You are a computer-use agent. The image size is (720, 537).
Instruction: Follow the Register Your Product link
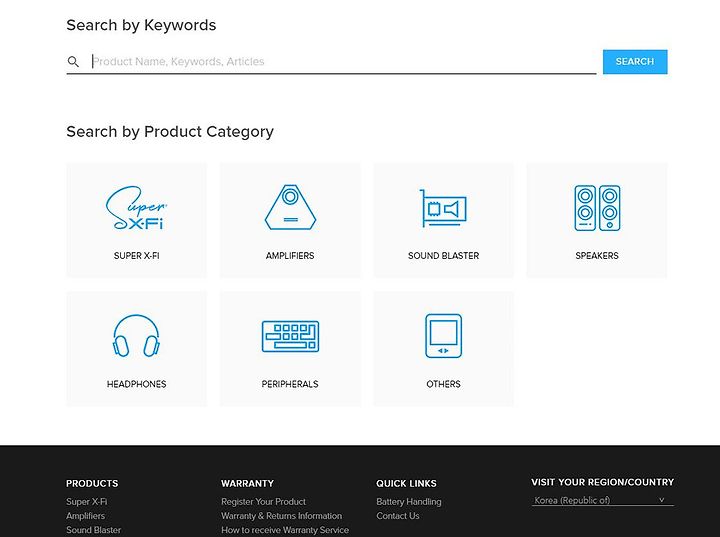pyautogui.click(x=264, y=502)
